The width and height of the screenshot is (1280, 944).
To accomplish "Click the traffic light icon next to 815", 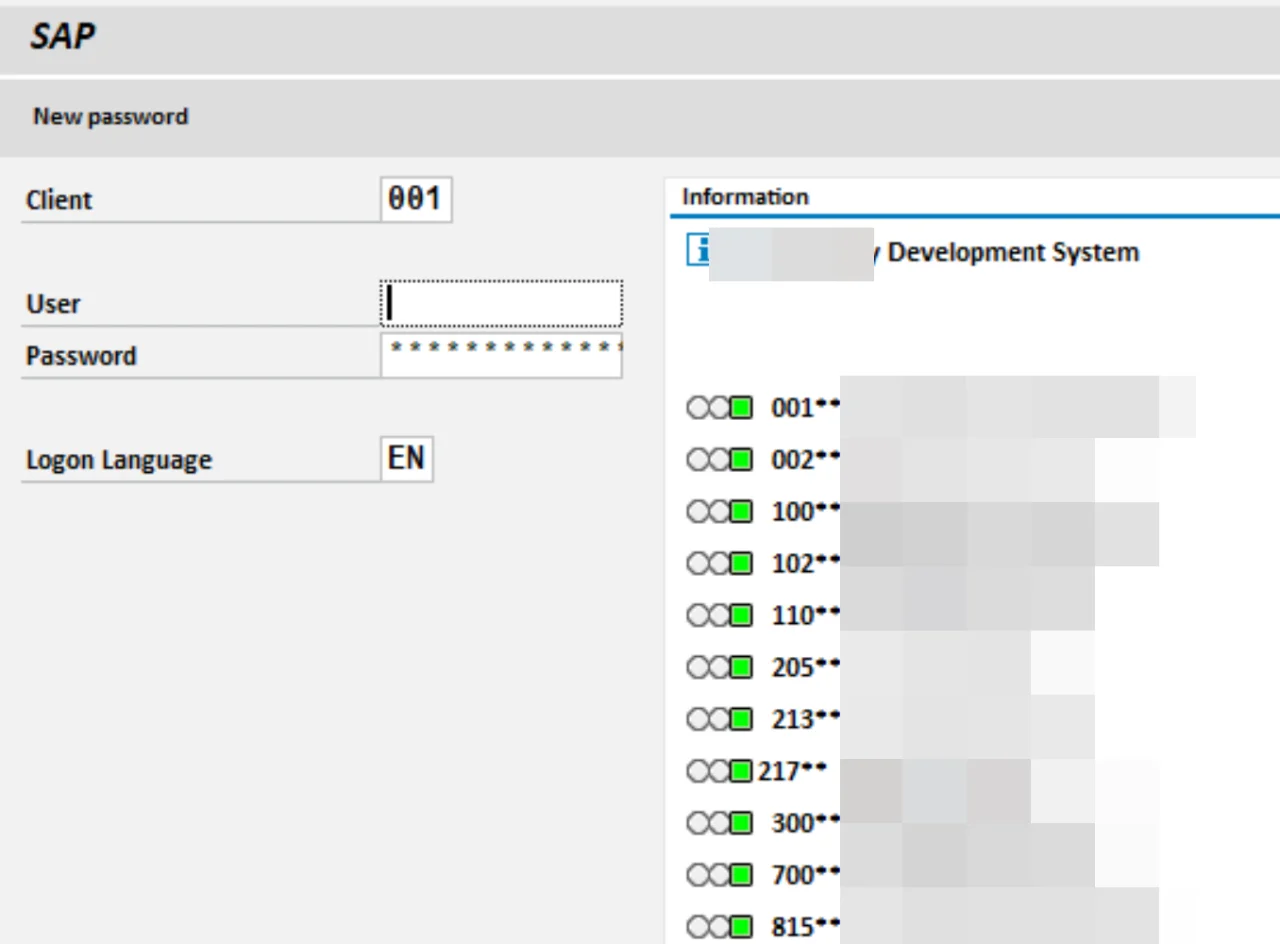I will (x=719, y=927).
